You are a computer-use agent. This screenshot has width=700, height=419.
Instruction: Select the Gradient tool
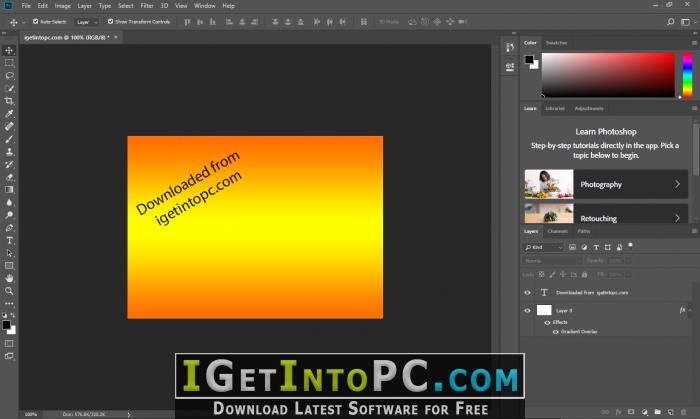coord(9,190)
